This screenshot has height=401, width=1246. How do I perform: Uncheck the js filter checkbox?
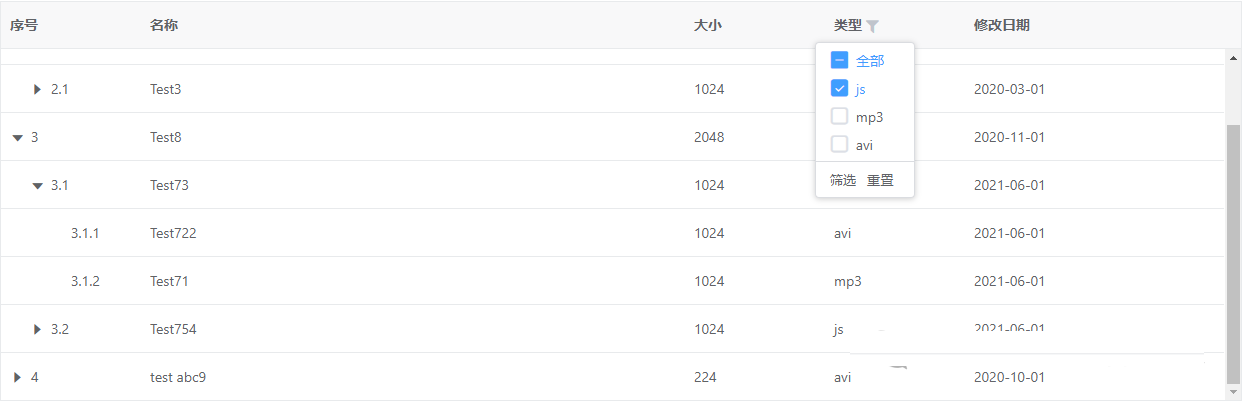pos(840,88)
